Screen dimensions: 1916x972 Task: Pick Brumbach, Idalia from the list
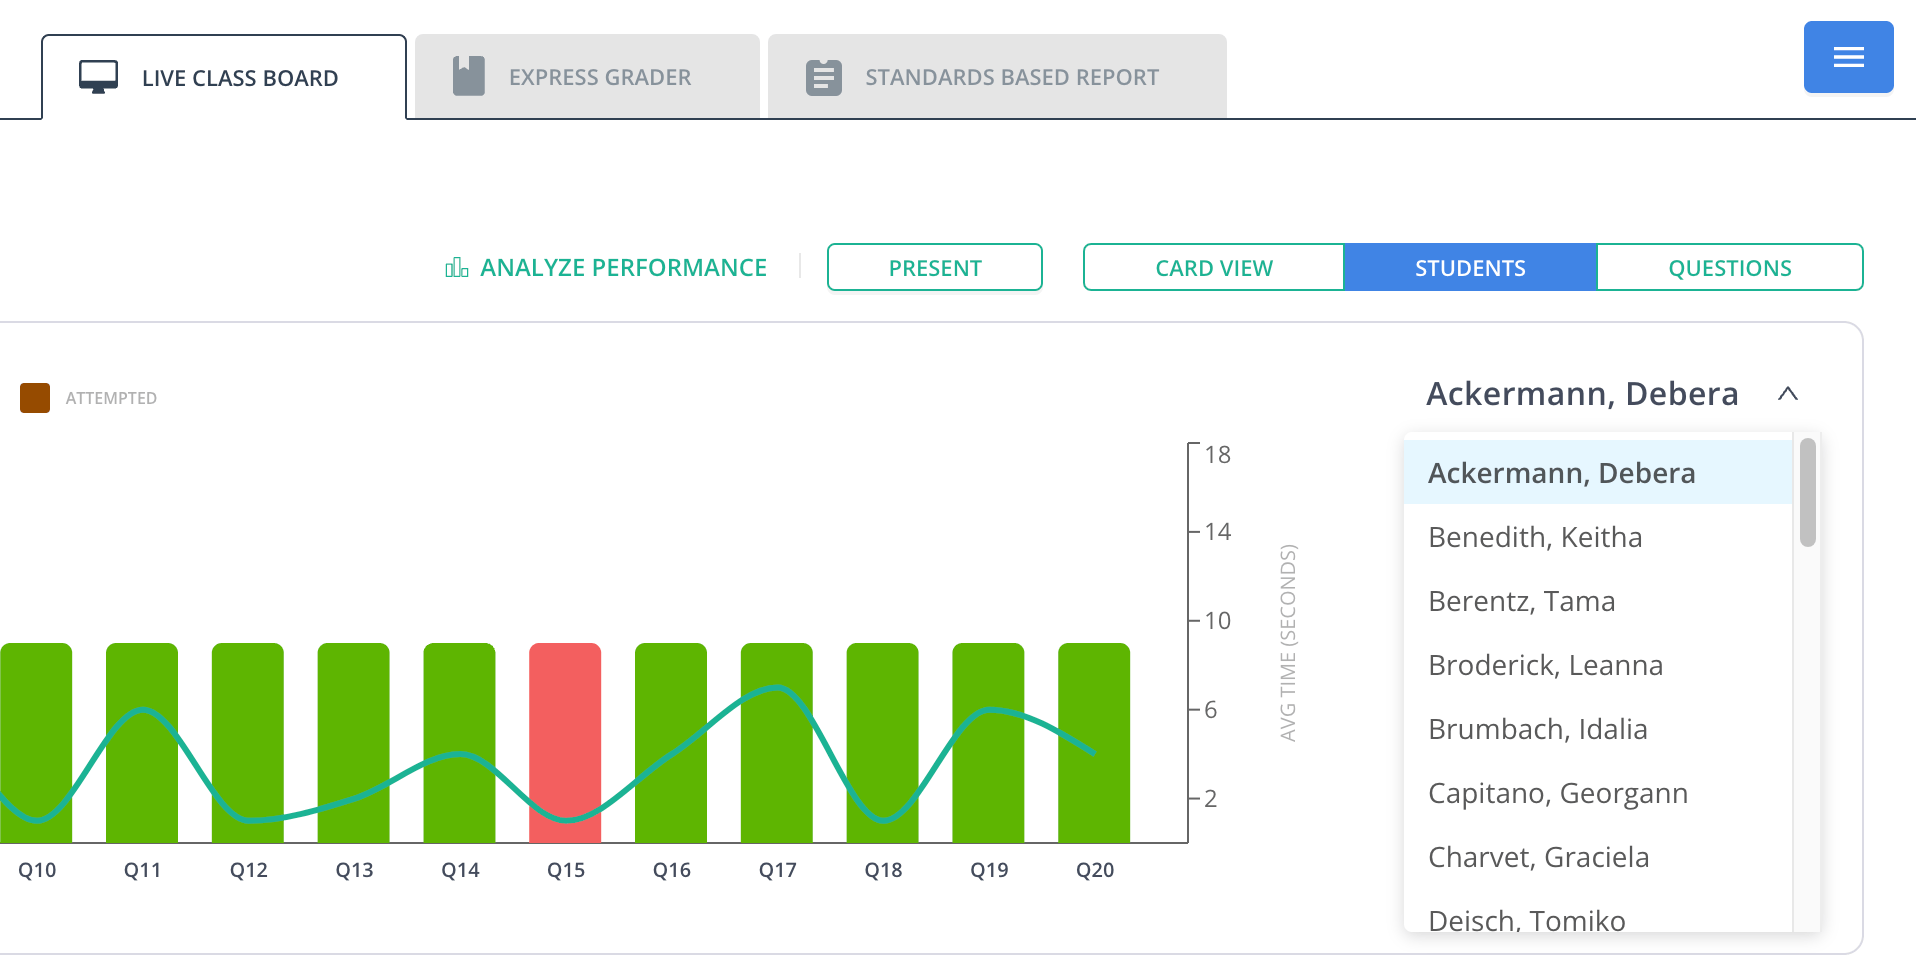[1598, 729]
